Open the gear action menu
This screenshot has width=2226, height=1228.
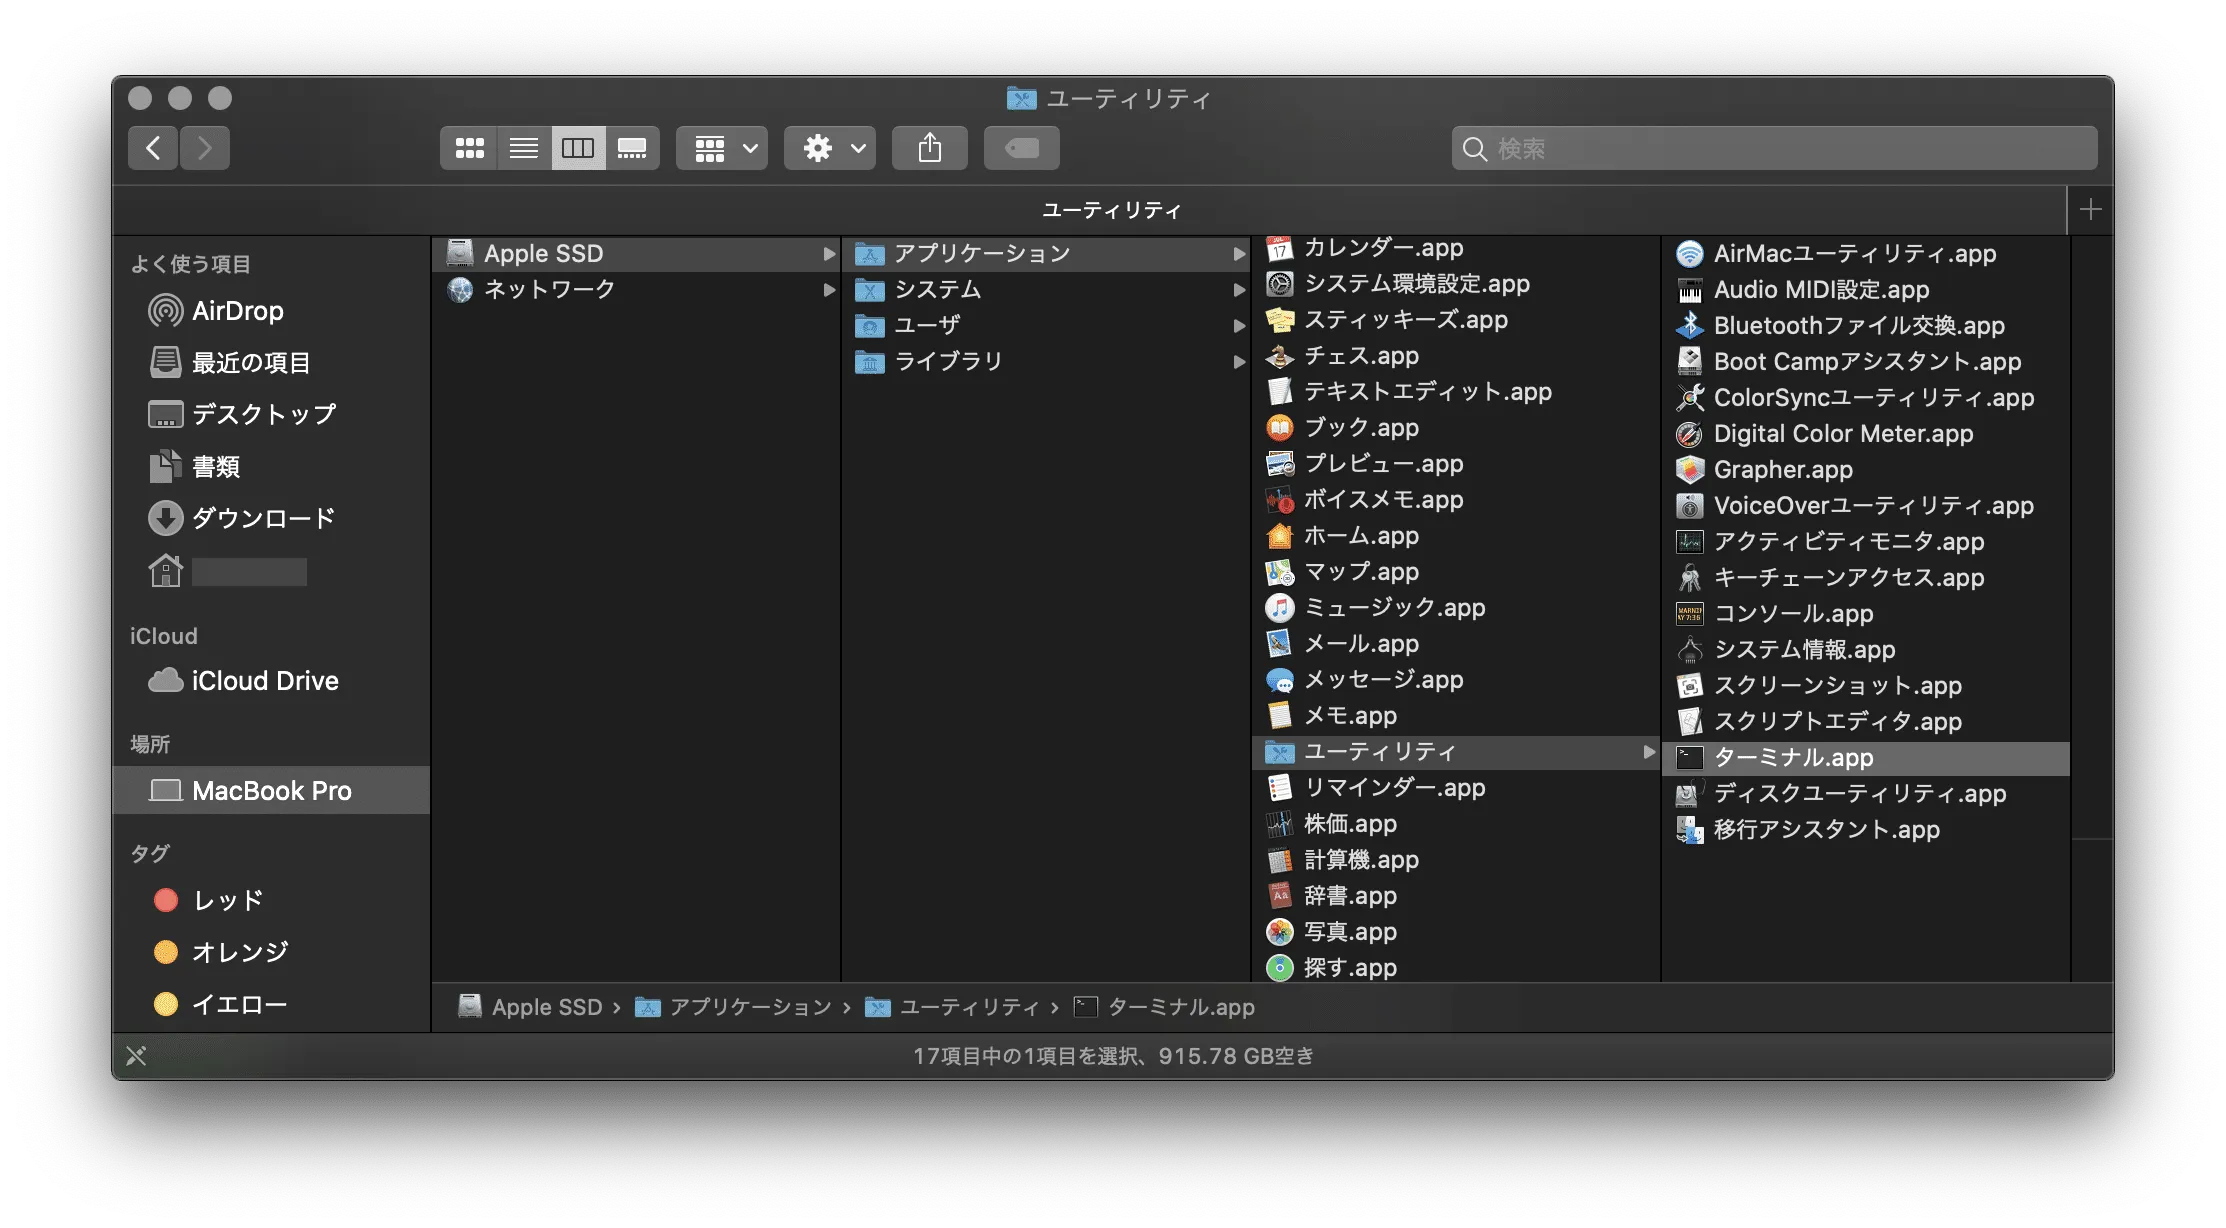pos(830,149)
